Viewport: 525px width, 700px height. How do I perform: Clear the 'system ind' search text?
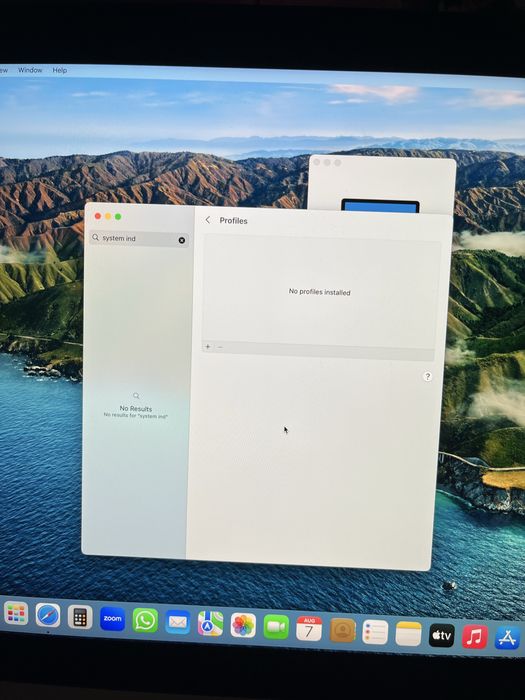click(x=182, y=240)
